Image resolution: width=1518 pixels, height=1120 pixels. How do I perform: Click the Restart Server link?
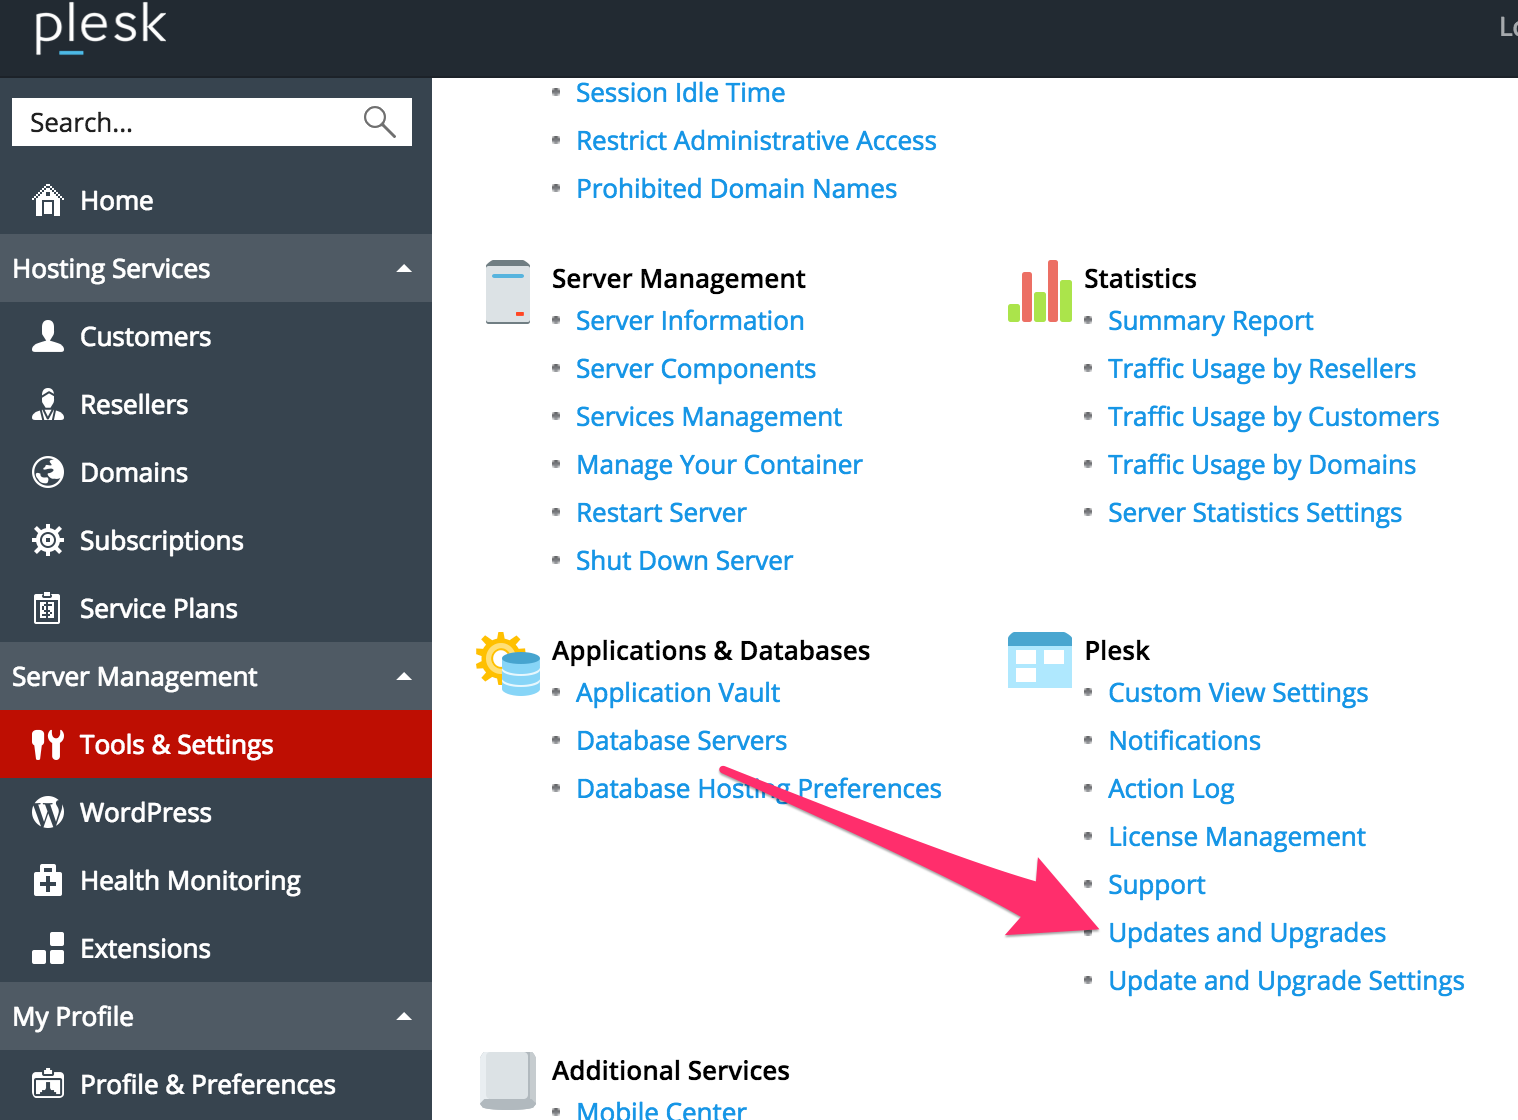coord(660,512)
